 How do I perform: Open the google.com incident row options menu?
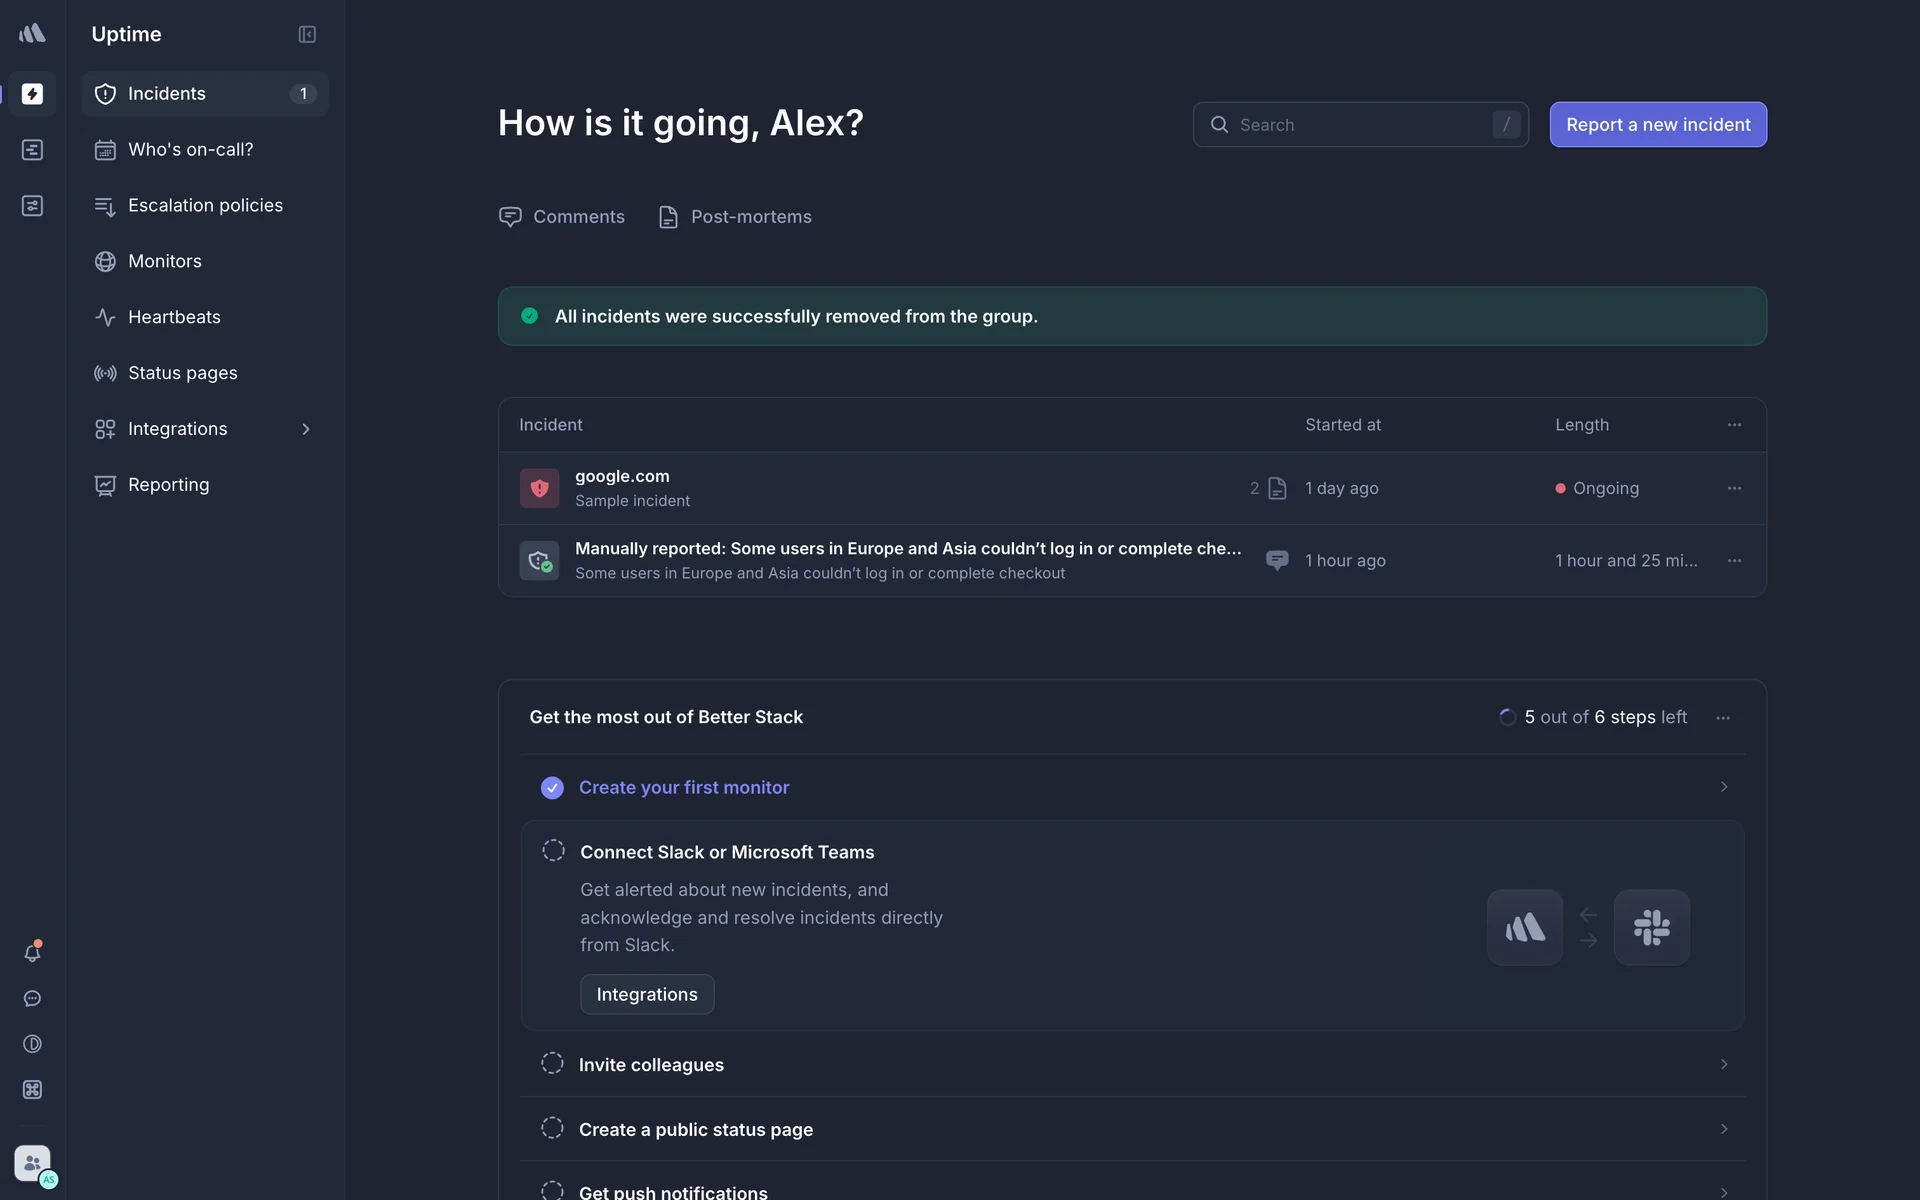point(1734,488)
